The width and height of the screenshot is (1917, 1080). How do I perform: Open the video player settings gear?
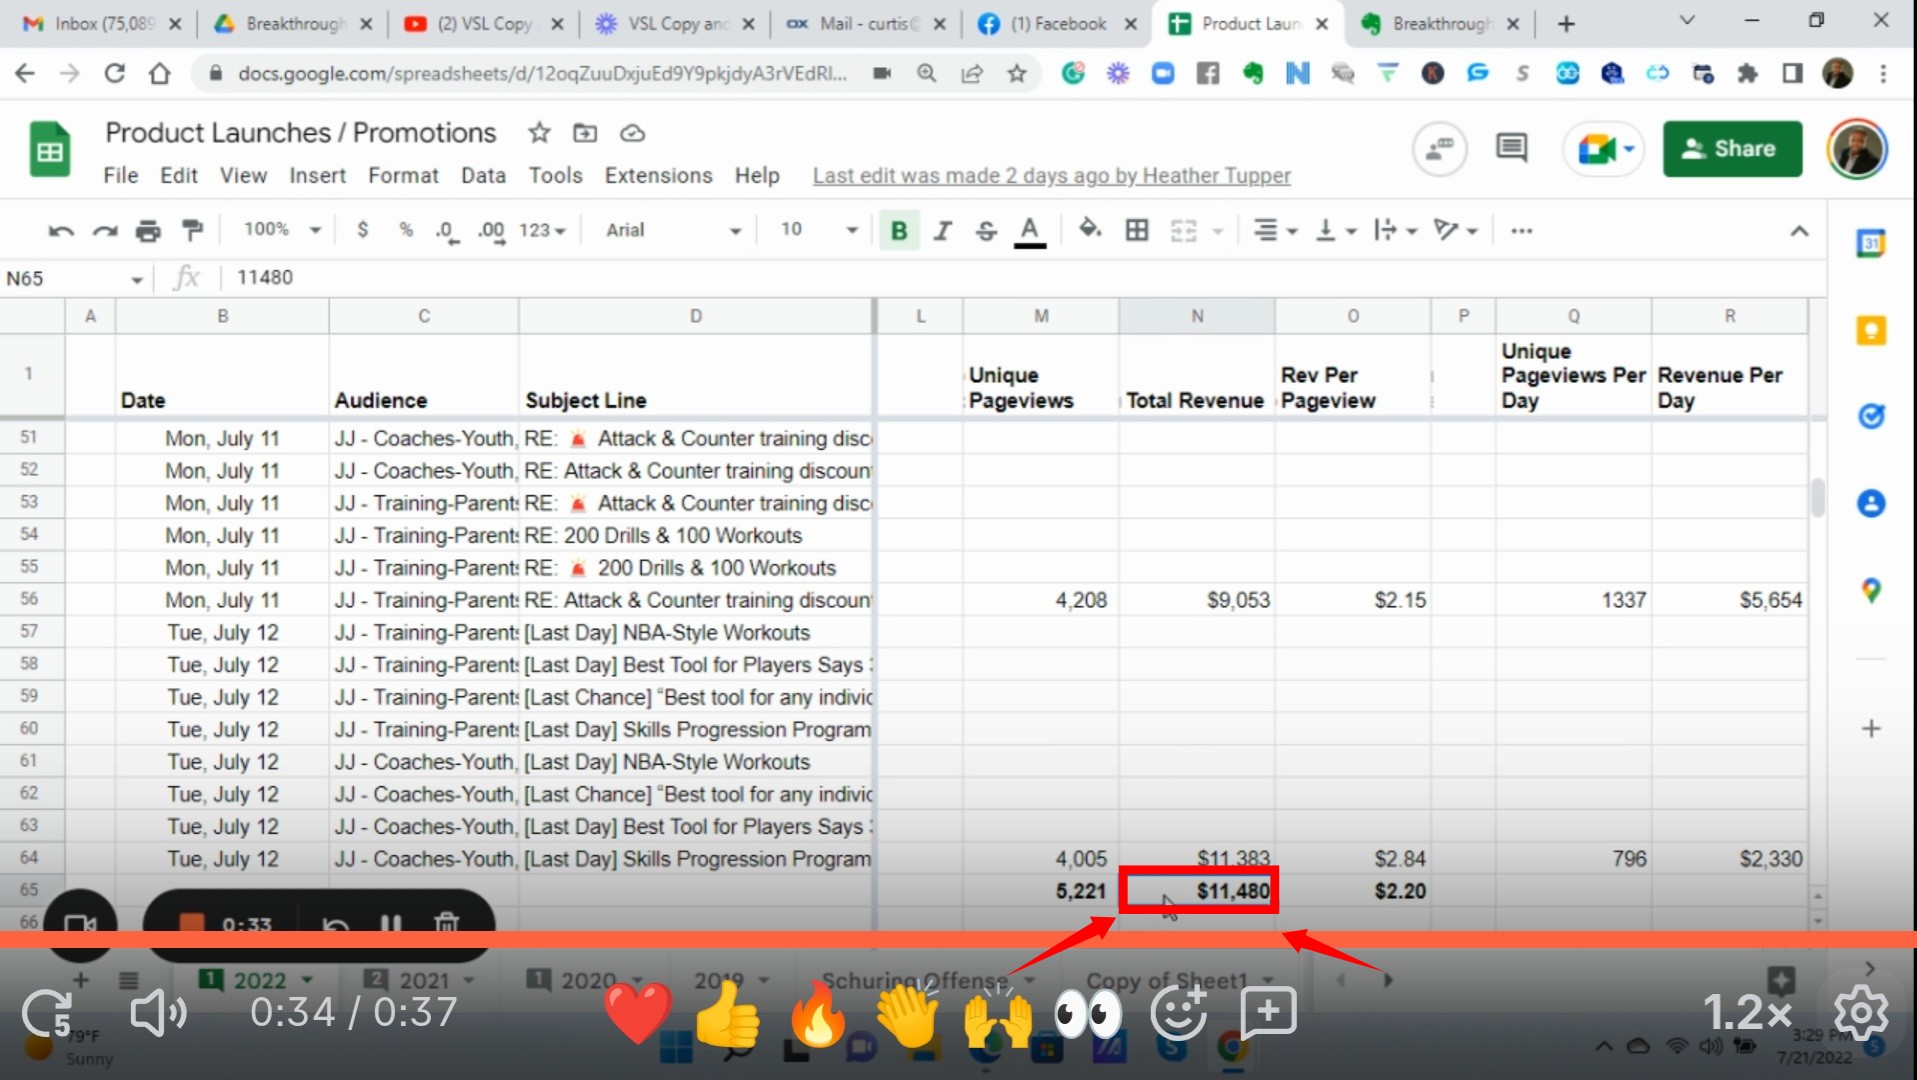1862,1013
